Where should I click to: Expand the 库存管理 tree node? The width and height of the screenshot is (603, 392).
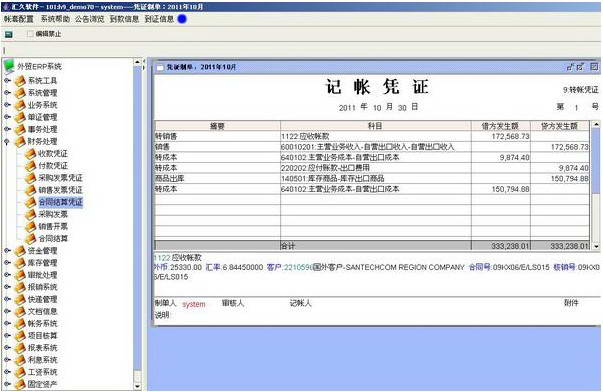(x=7, y=263)
